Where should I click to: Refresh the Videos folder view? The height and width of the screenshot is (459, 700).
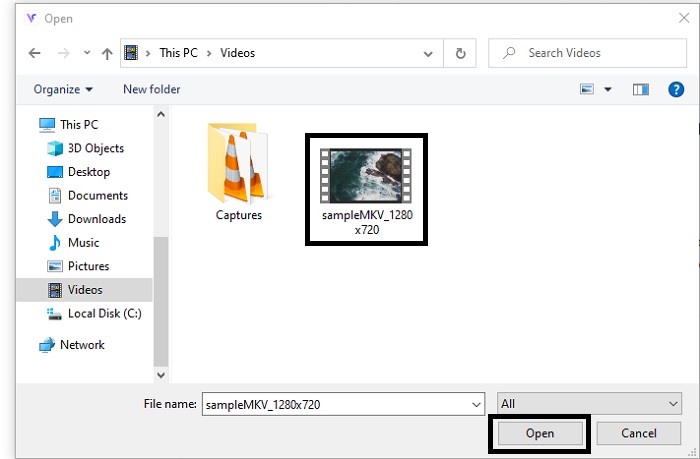tap(460, 54)
